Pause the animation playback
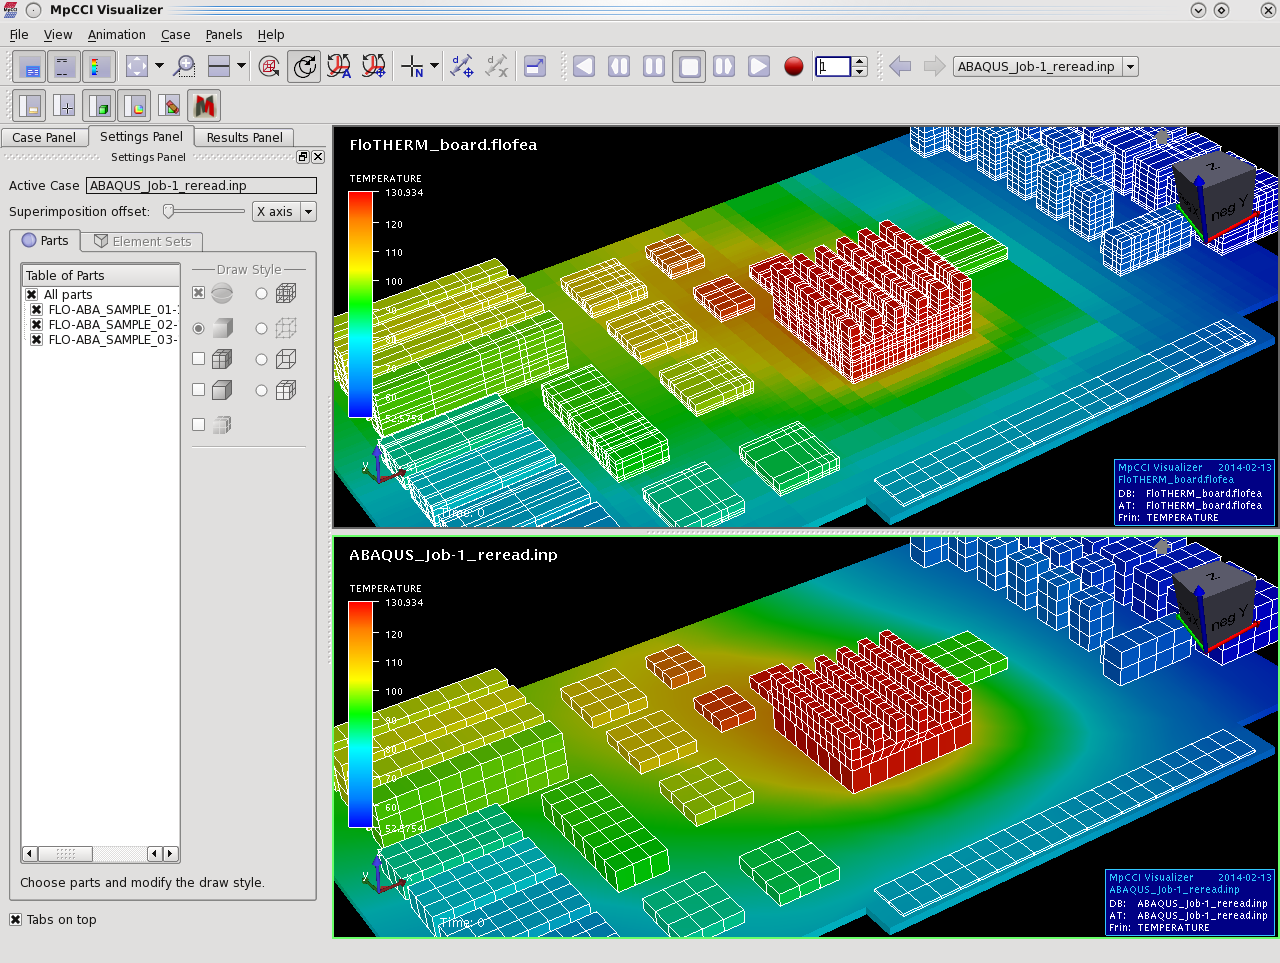The height and width of the screenshot is (963, 1280). pos(654,67)
